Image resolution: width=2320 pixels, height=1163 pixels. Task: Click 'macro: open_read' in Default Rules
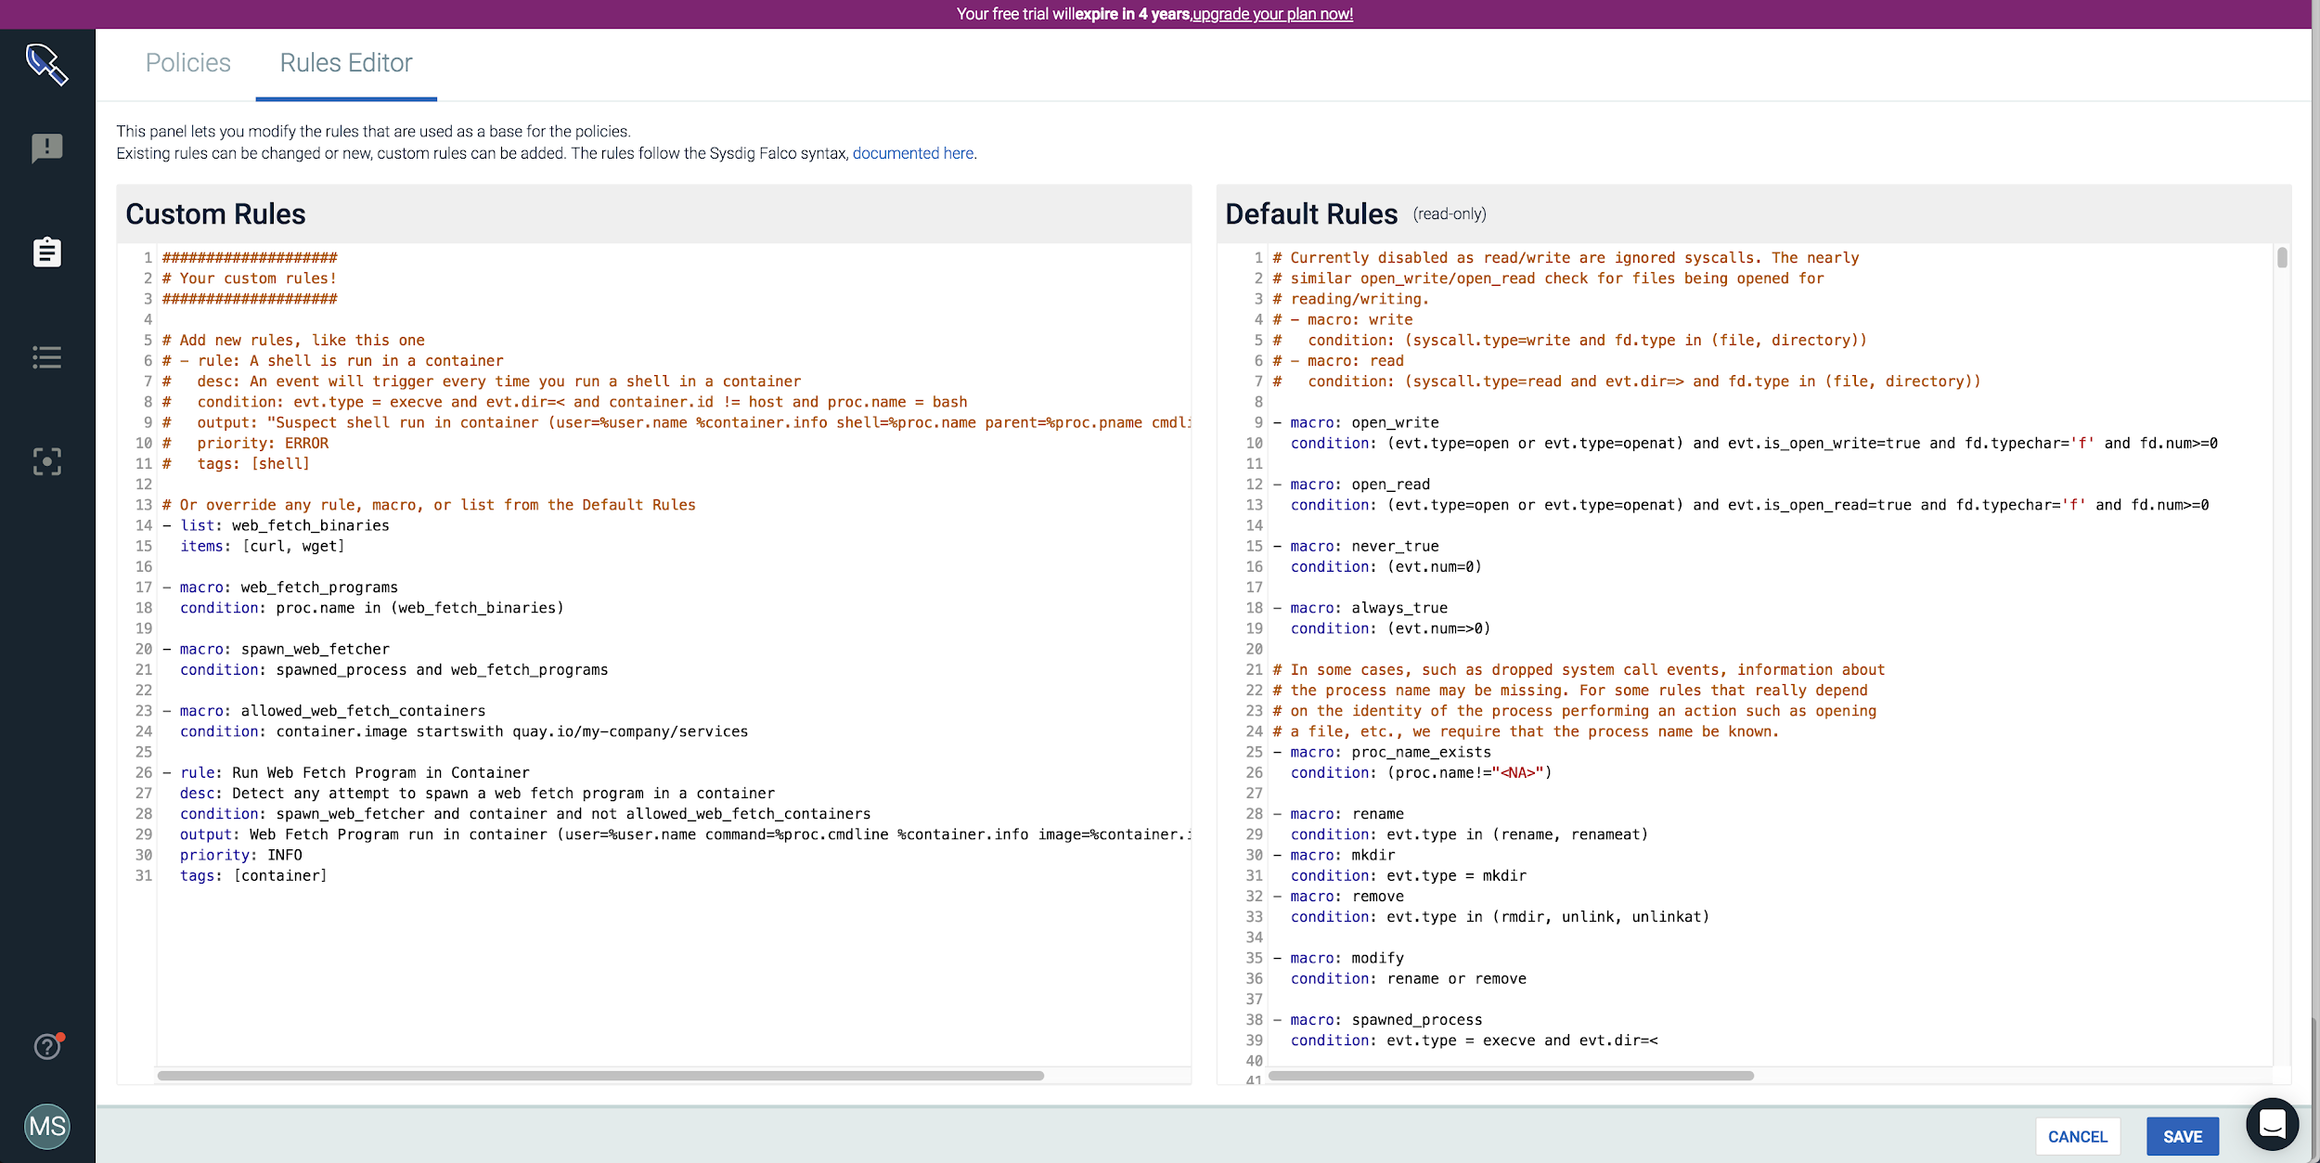pyautogui.click(x=1351, y=484)
